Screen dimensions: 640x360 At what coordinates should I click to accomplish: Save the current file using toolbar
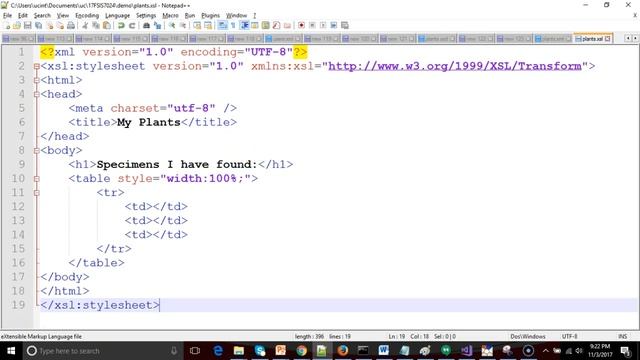[27, 25]
